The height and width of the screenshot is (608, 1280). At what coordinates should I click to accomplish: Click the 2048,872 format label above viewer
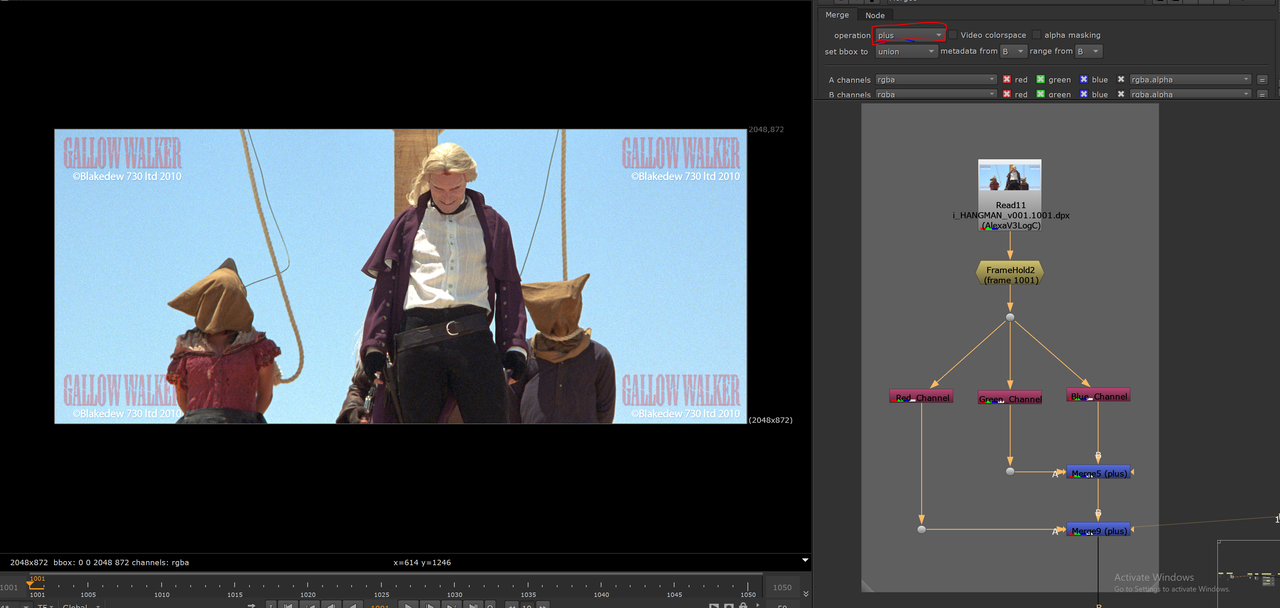click(766, 130)
